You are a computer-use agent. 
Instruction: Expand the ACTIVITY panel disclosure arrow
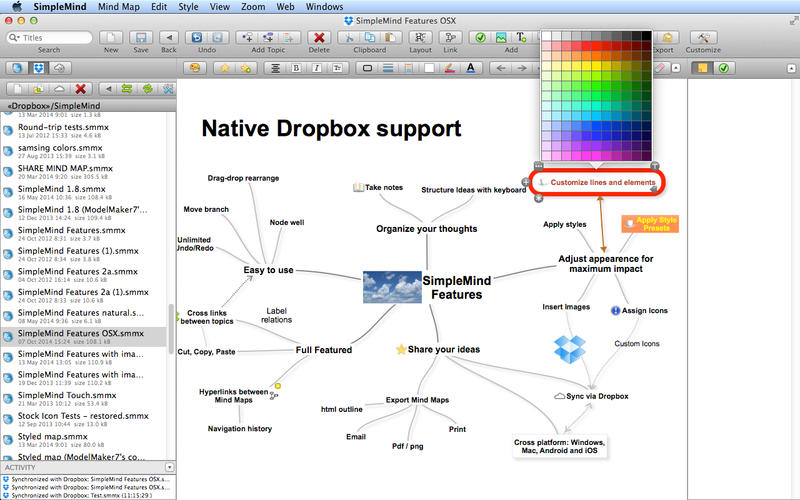point(171,467)
